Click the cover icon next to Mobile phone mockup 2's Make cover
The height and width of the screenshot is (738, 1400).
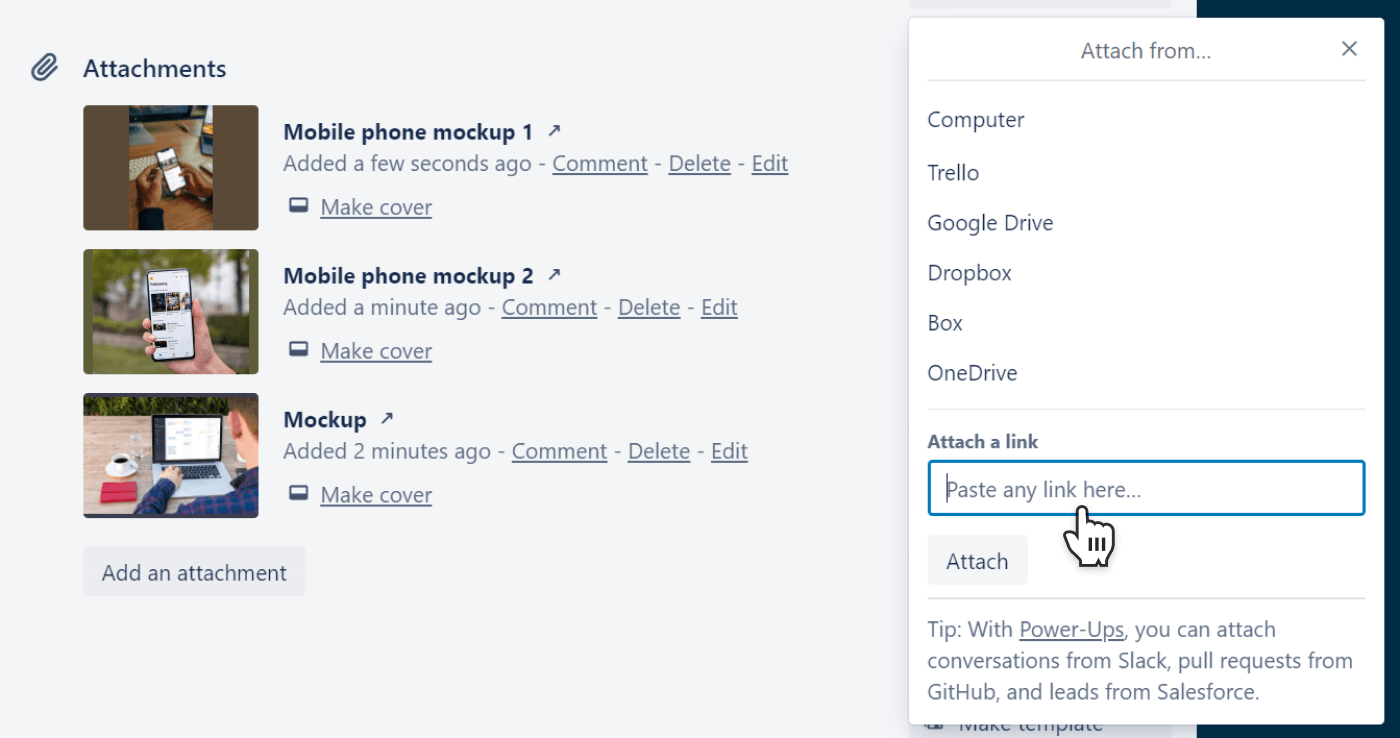298,348
